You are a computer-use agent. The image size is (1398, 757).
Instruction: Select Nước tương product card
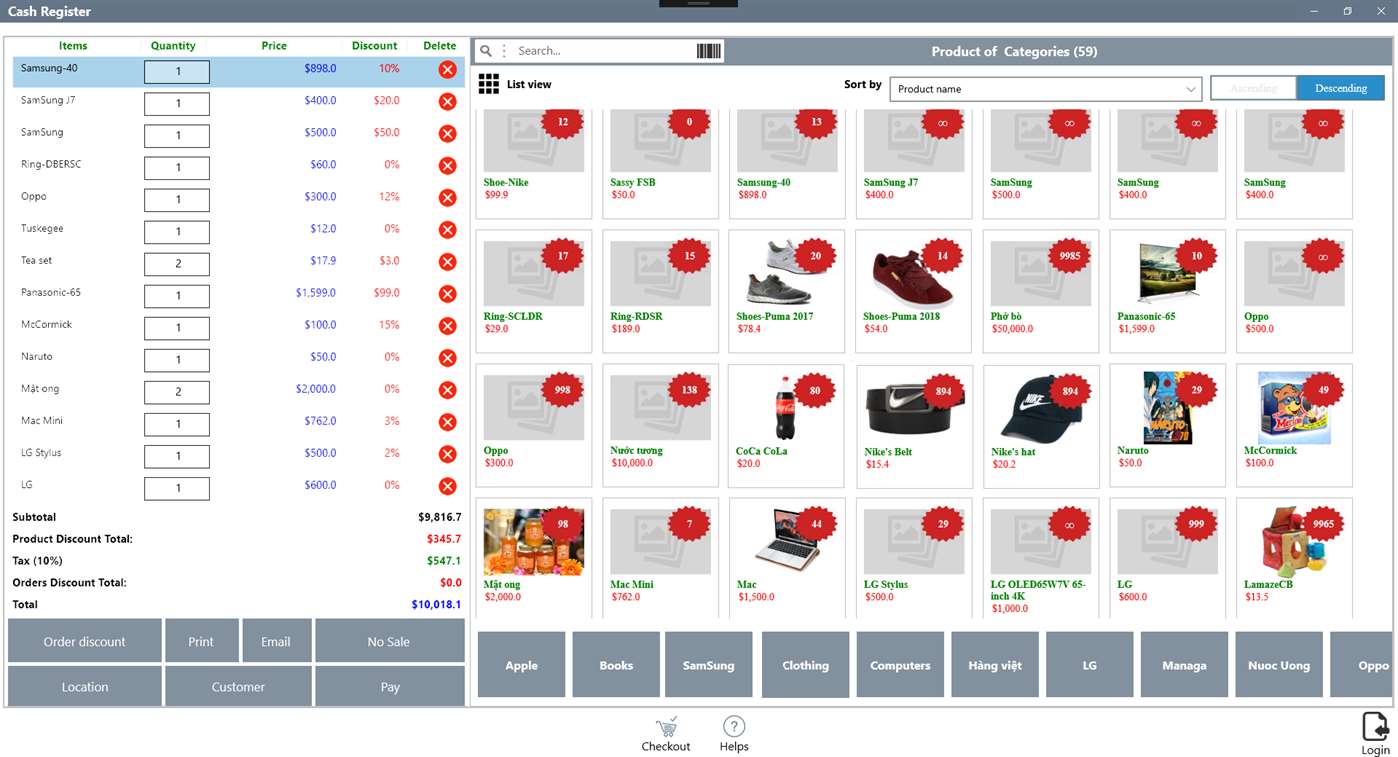click(x=660, y=425)
